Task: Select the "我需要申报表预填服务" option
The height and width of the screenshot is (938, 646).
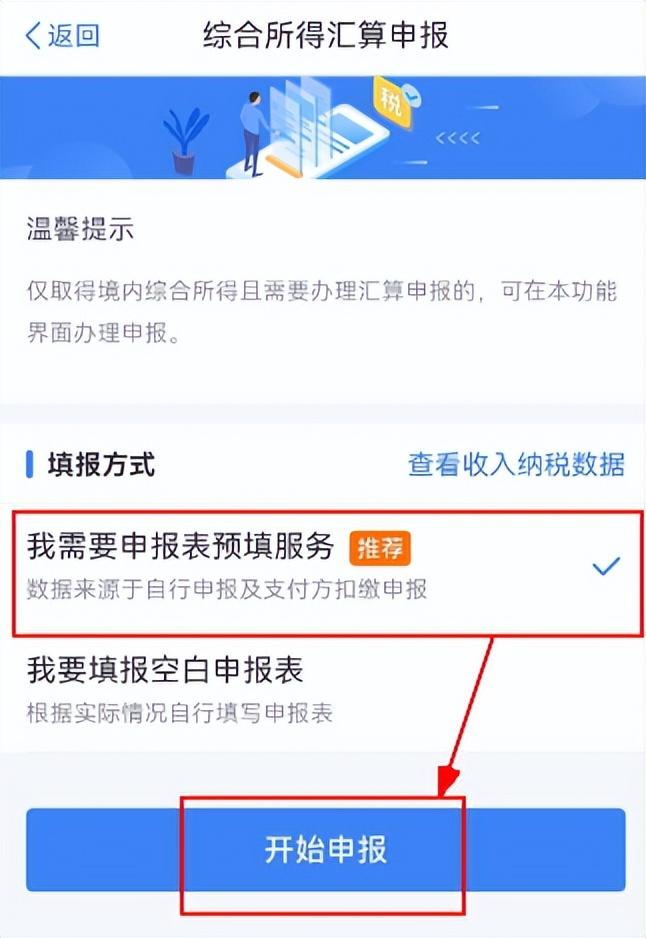Action: pos(328,572)
